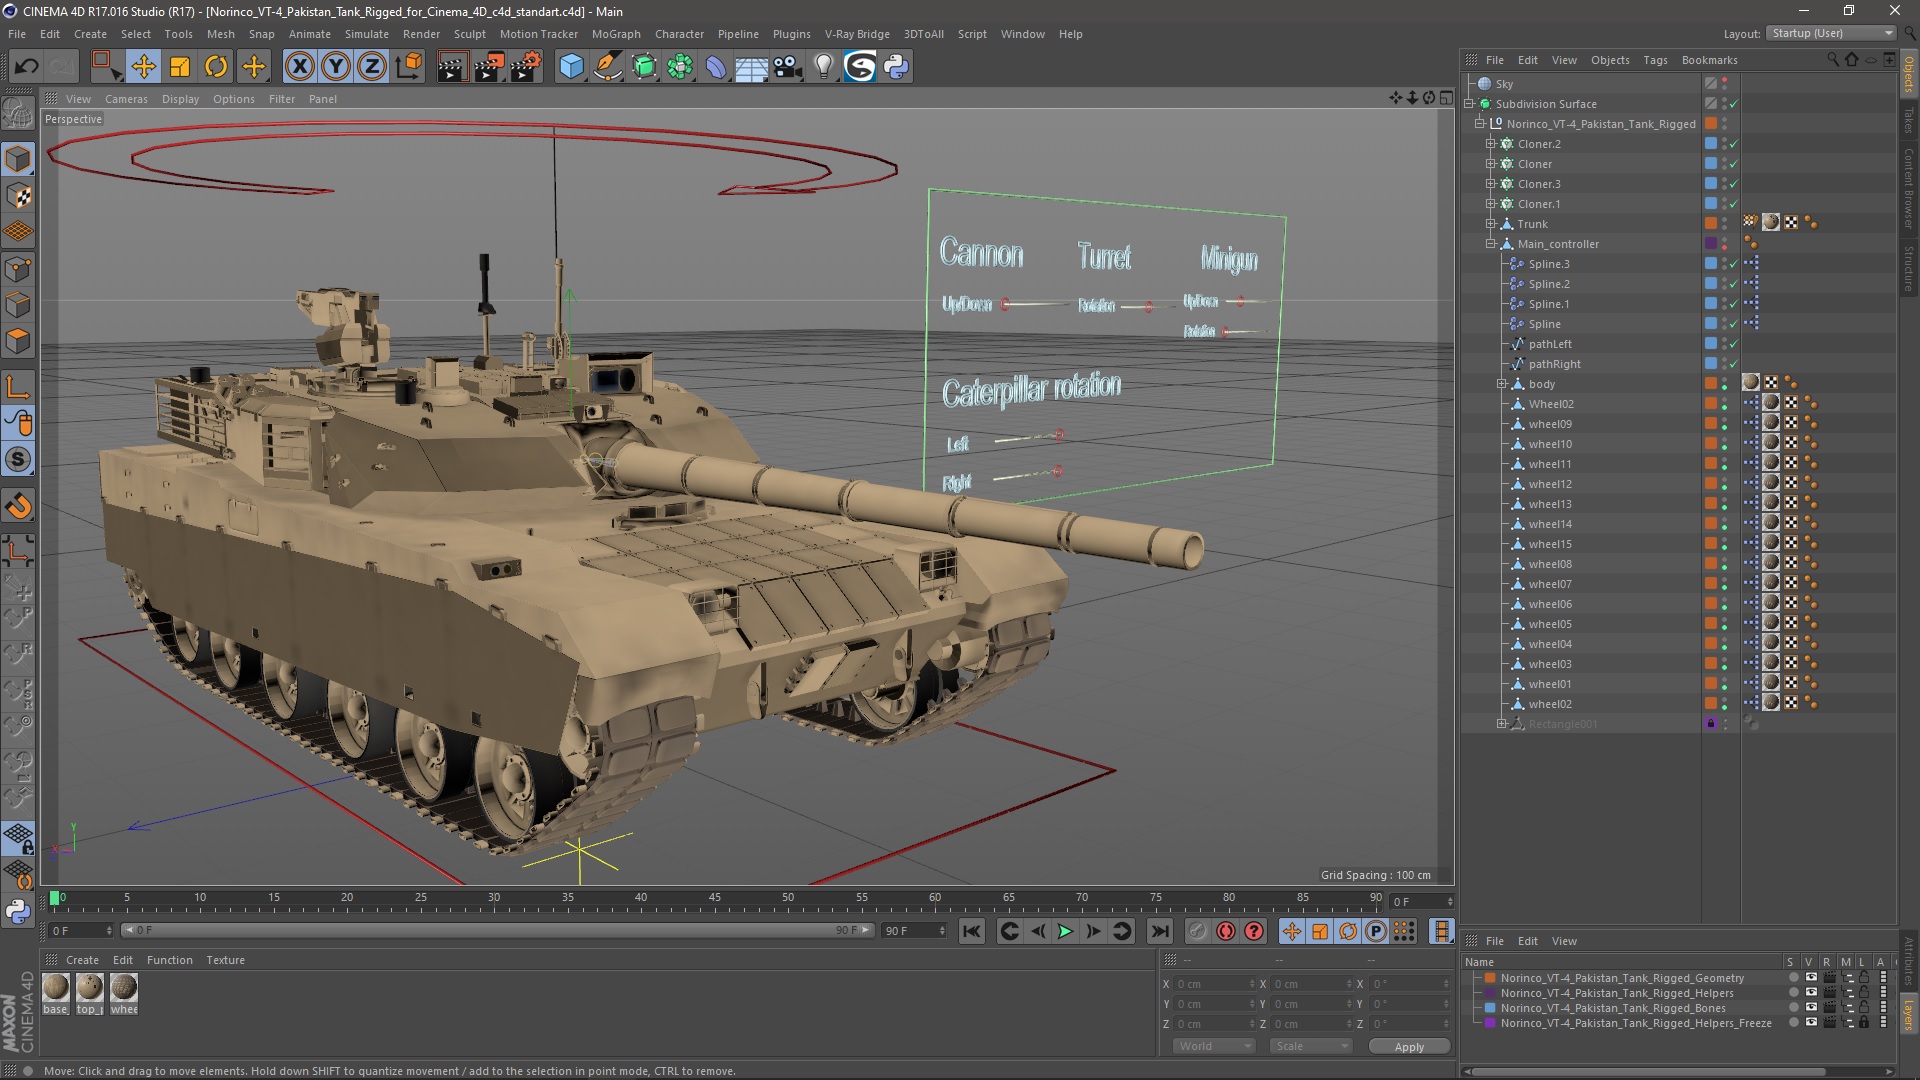Collapse the Main_controller object

pyautogui.click(x=1490, y=244)
